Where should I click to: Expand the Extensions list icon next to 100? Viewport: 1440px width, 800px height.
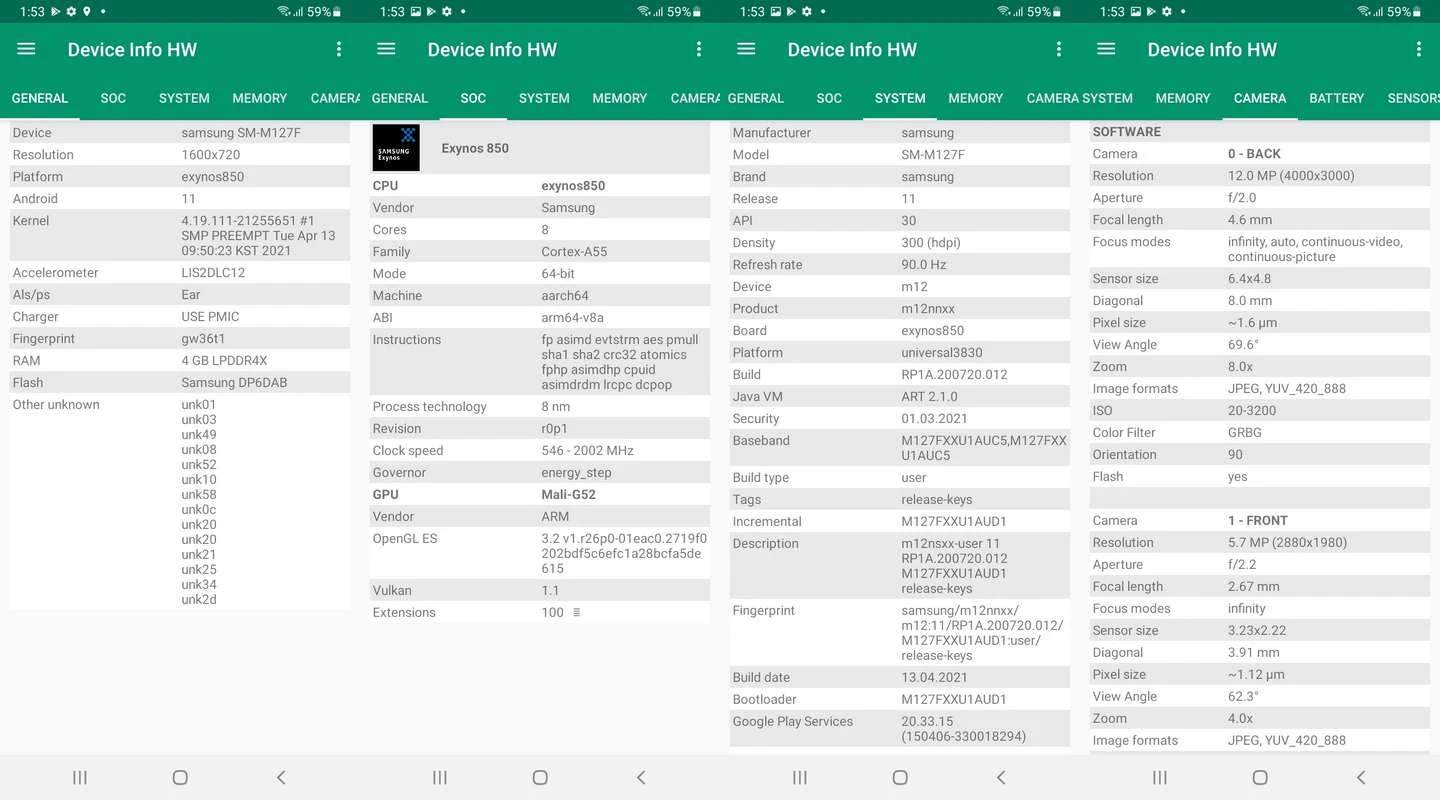[576, 612]
